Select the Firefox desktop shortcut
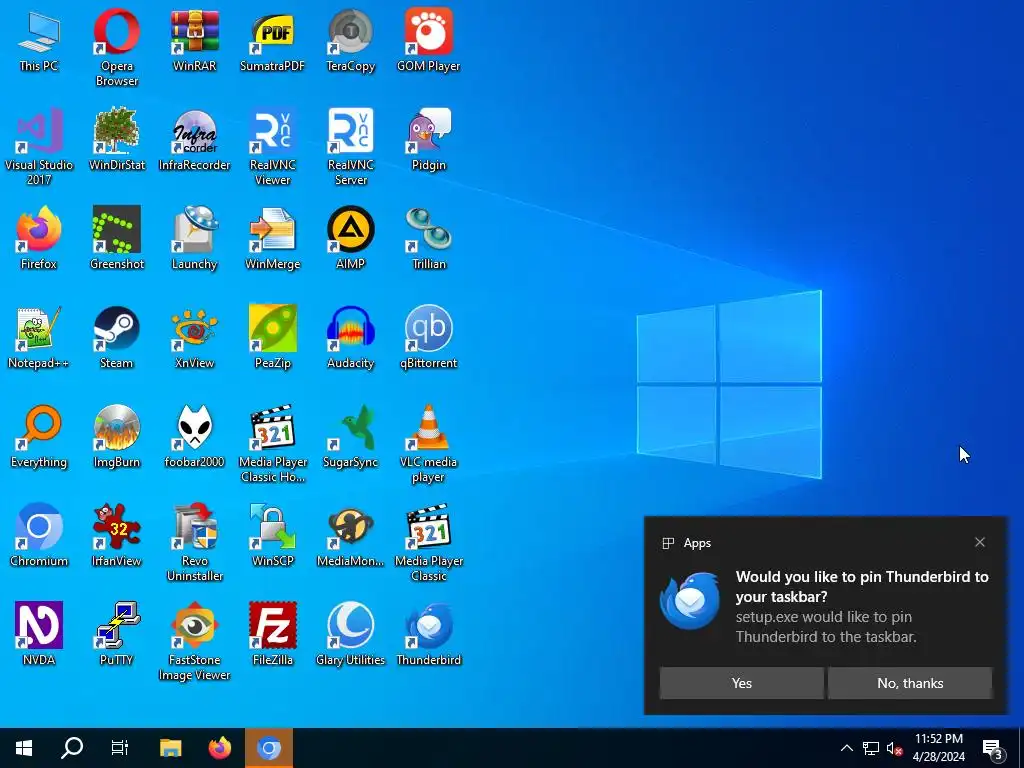The image size is (1024, 768). point(39,238)
